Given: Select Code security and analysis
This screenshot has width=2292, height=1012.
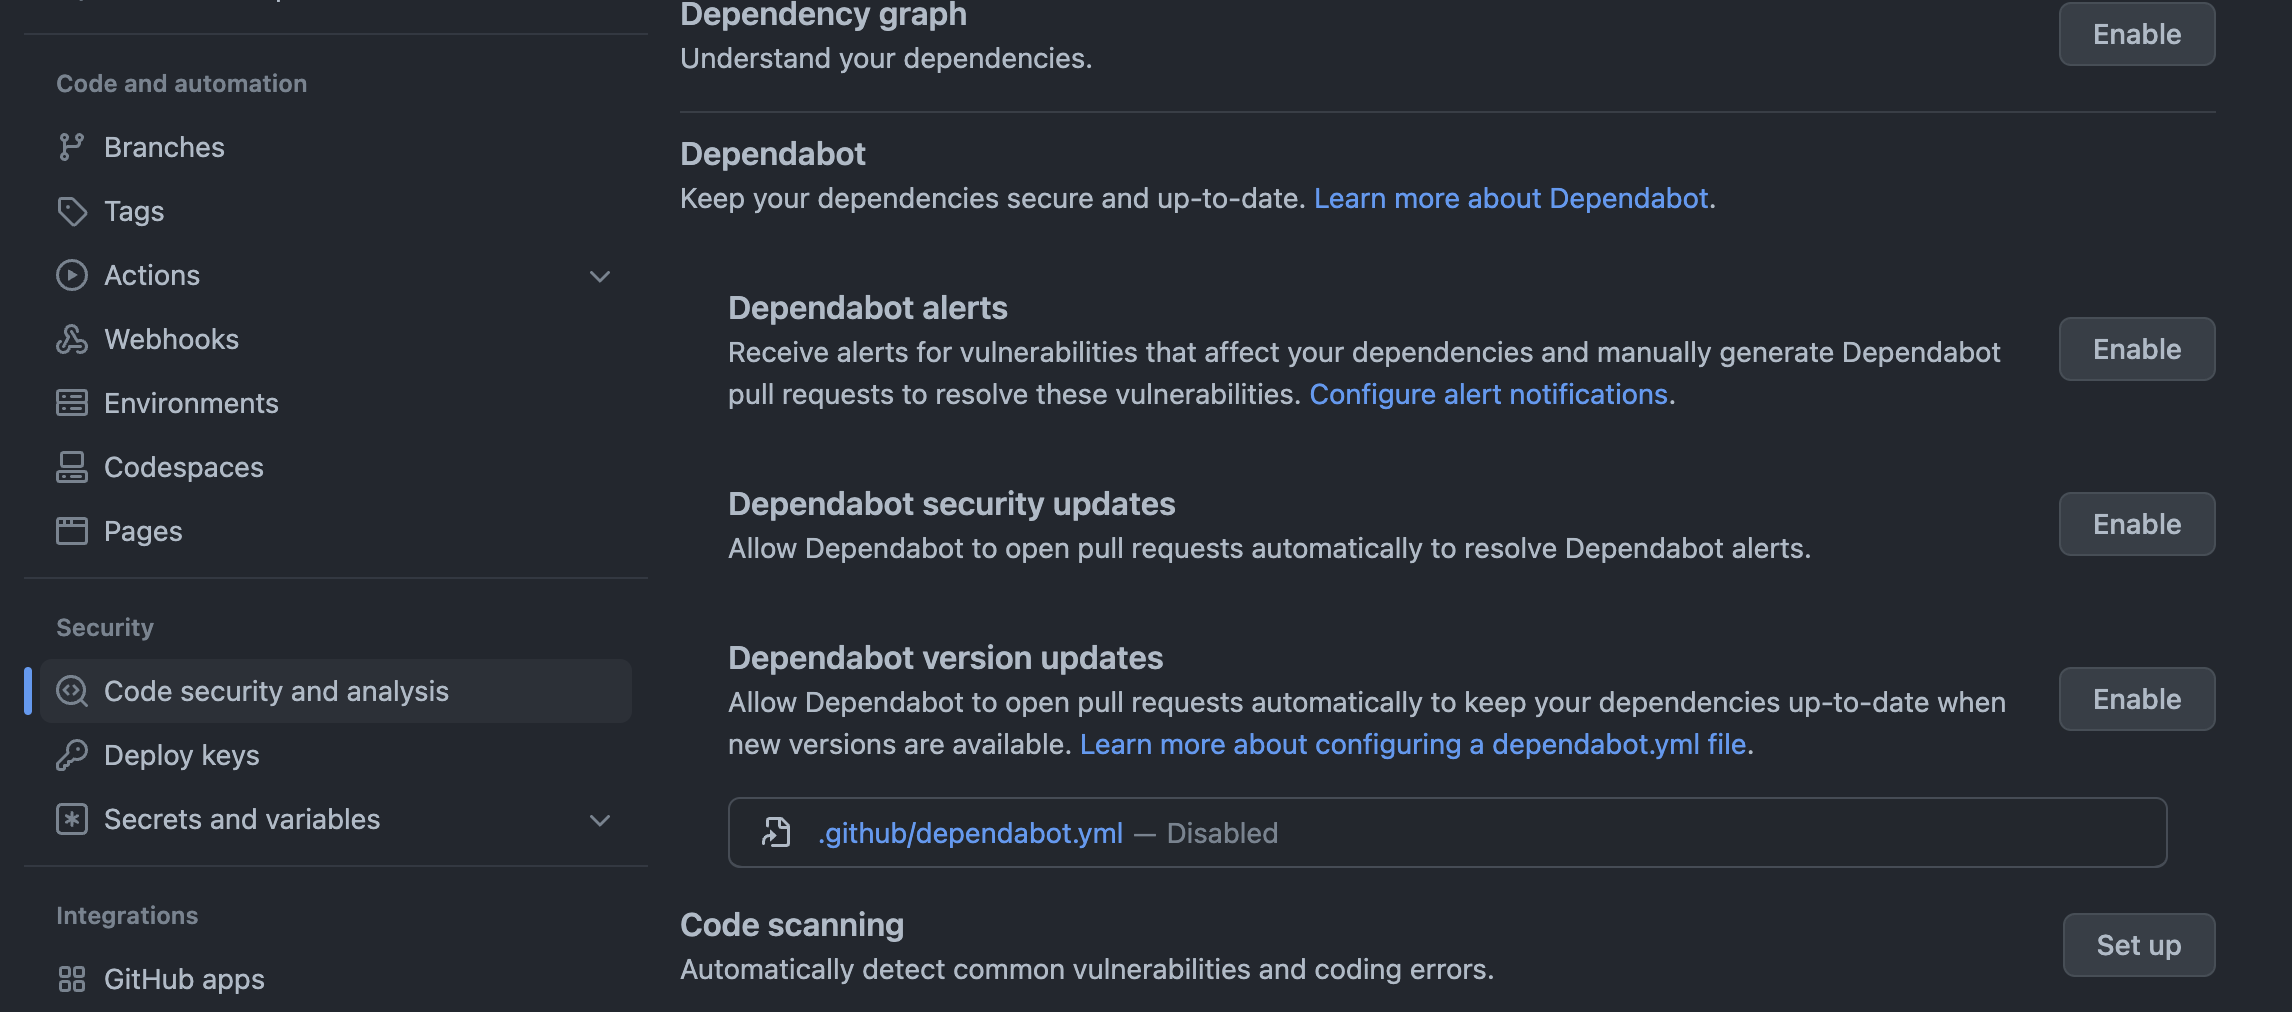Looking at the screenshot, I should point(277,691).
